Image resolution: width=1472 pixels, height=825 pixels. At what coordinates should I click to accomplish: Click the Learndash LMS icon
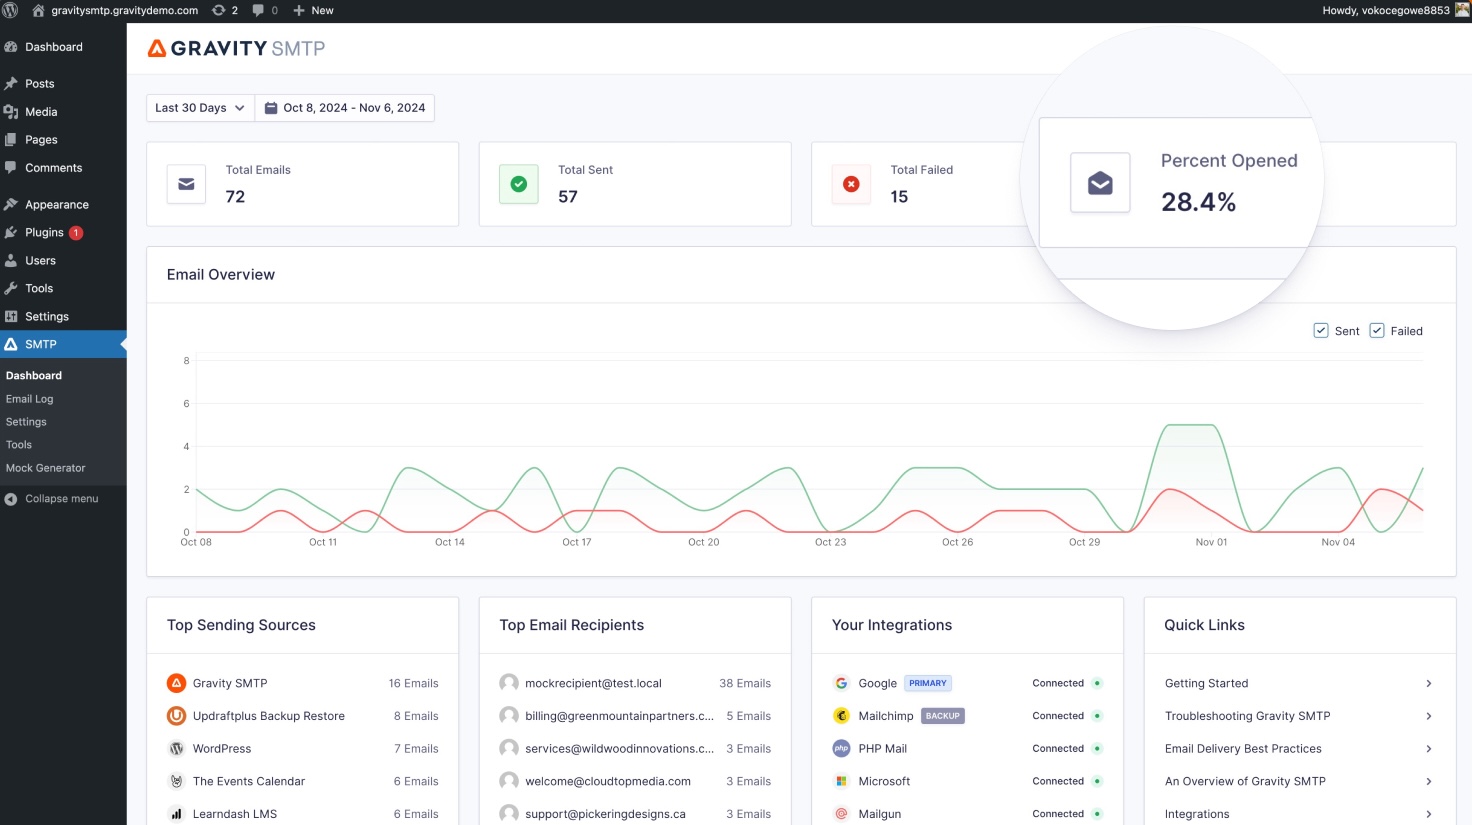[x=176, y=814]
